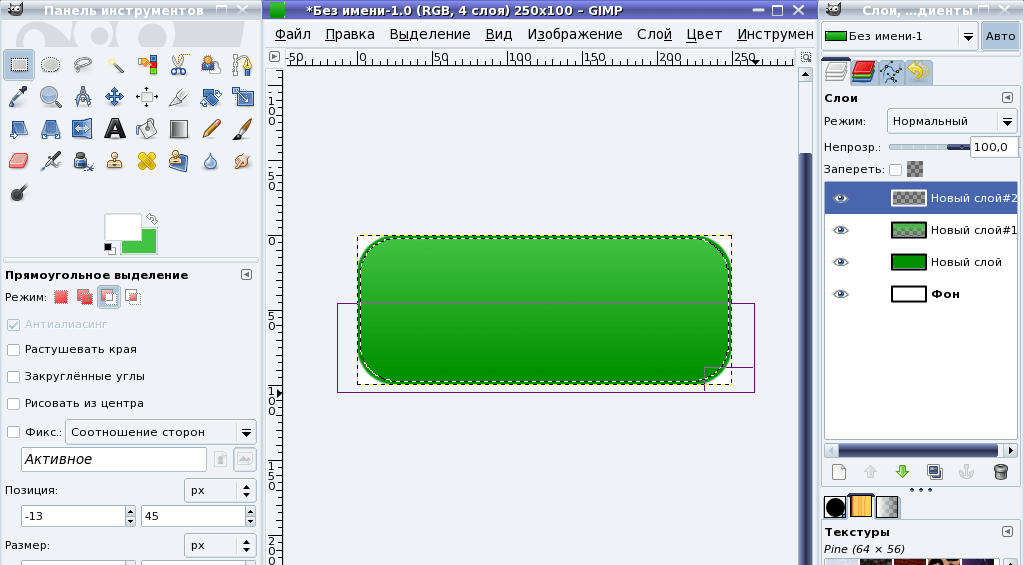Open the Прямоугольное выделение options panel menu
Viewport: 1024px width, 565px height.
[246, 275]
